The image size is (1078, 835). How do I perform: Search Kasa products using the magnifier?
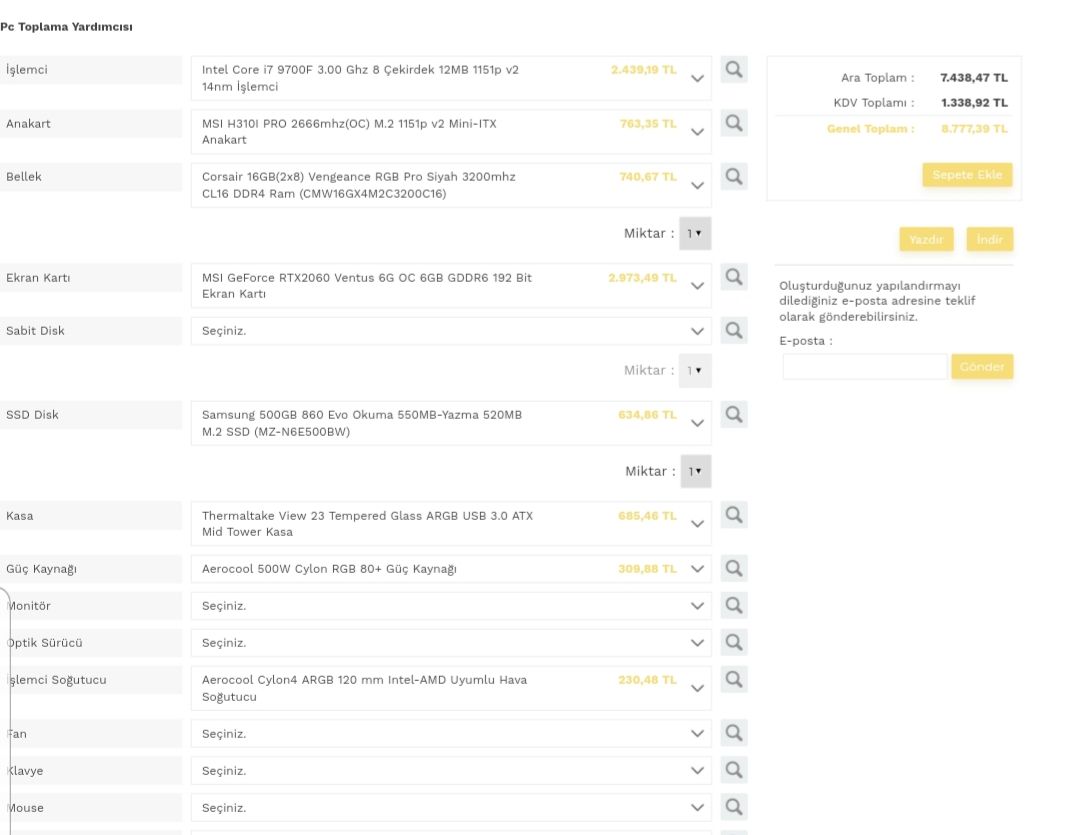734,515
